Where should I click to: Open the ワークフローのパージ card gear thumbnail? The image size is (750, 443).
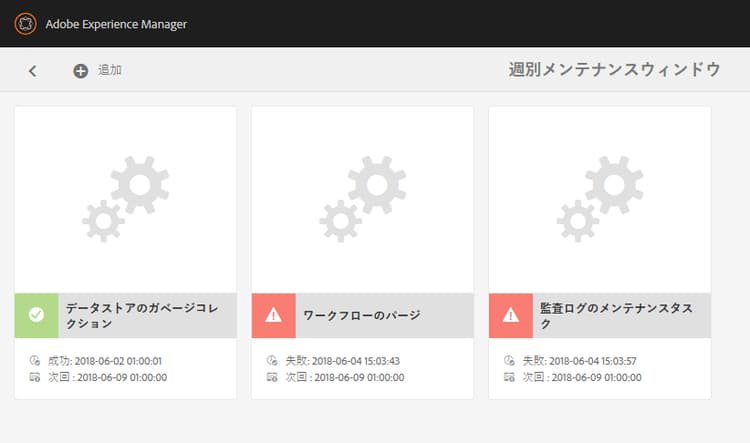[x=363, y=199]
